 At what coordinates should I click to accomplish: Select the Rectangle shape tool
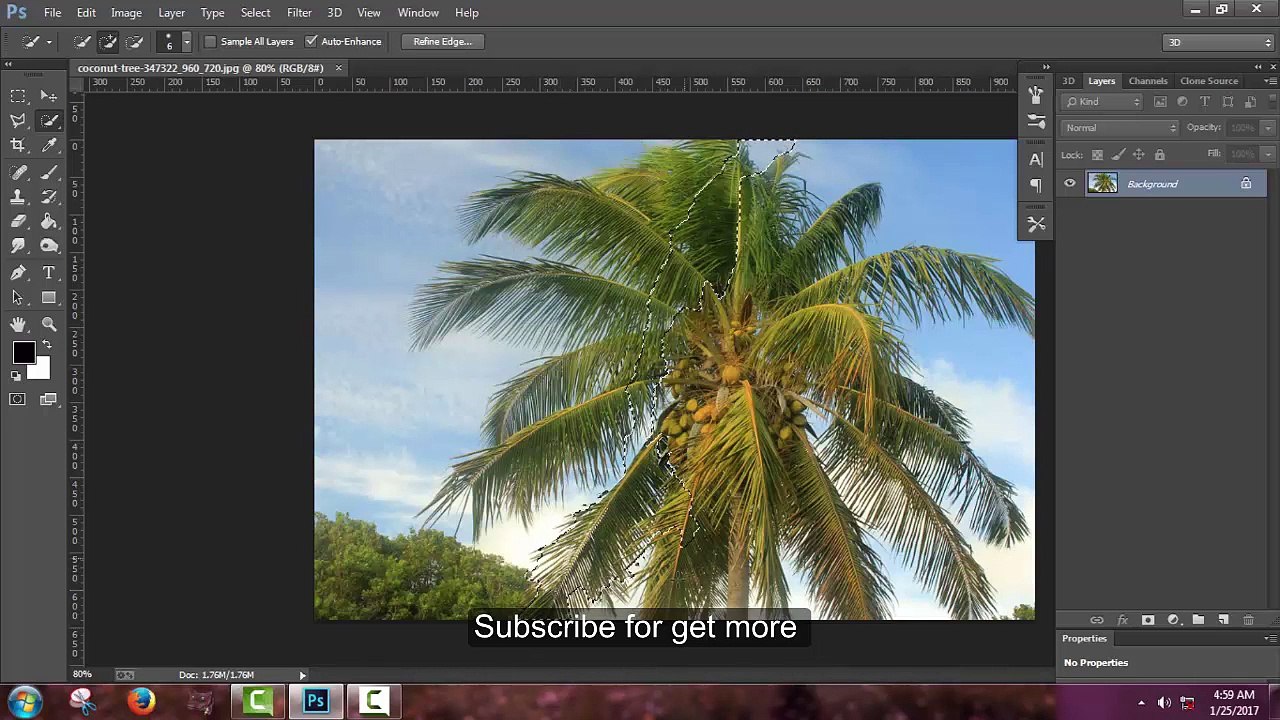pos(48,297)
